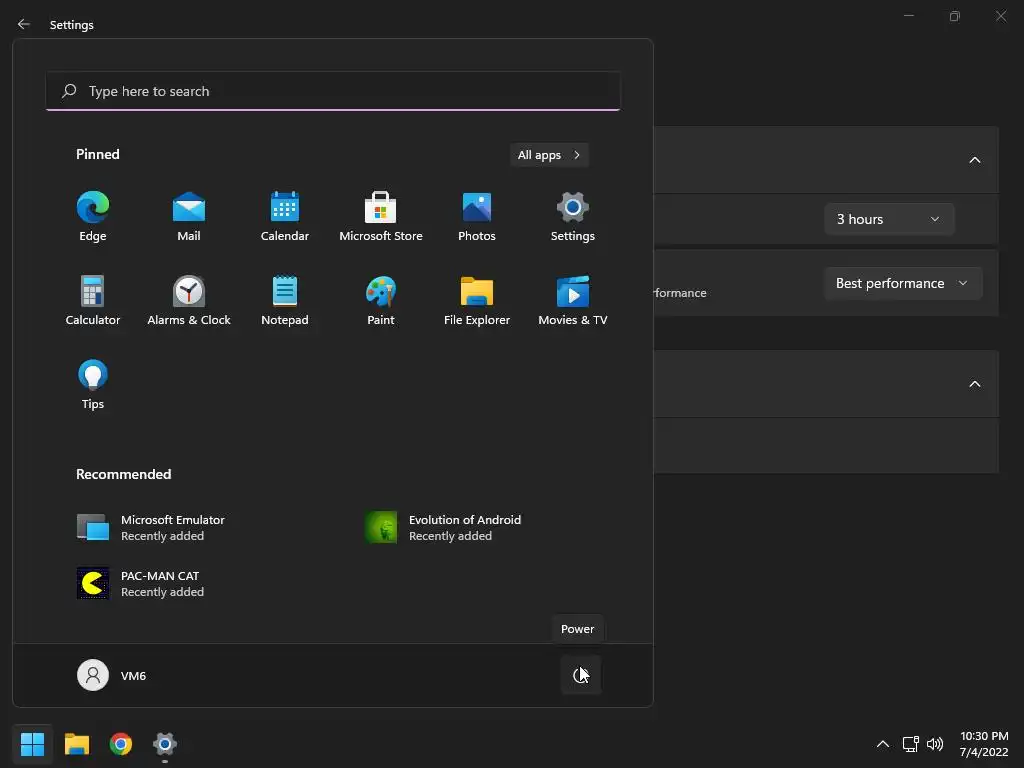The height and width of the screenshot is (768, 1024).
Task: Open network icon in system tray
Action: tap(910, 744)
